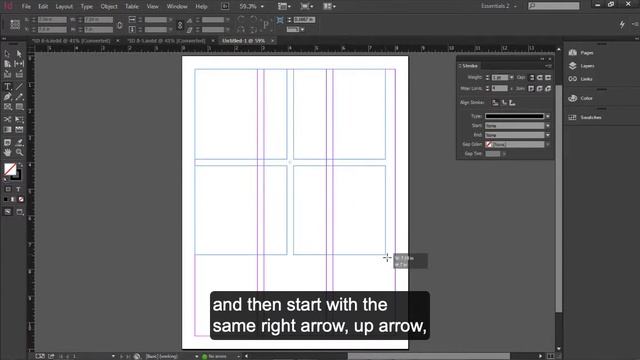Click the Fill color swatch in toolbox
Screen dimensions: 640x360
coord(10,169)
